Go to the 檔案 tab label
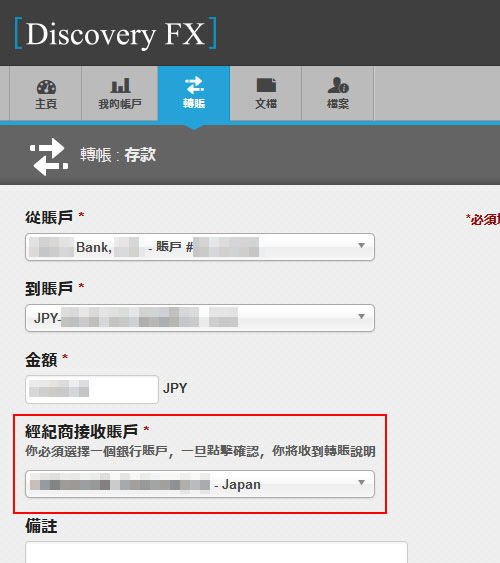The image size is (500, 563). coord(338,104)
